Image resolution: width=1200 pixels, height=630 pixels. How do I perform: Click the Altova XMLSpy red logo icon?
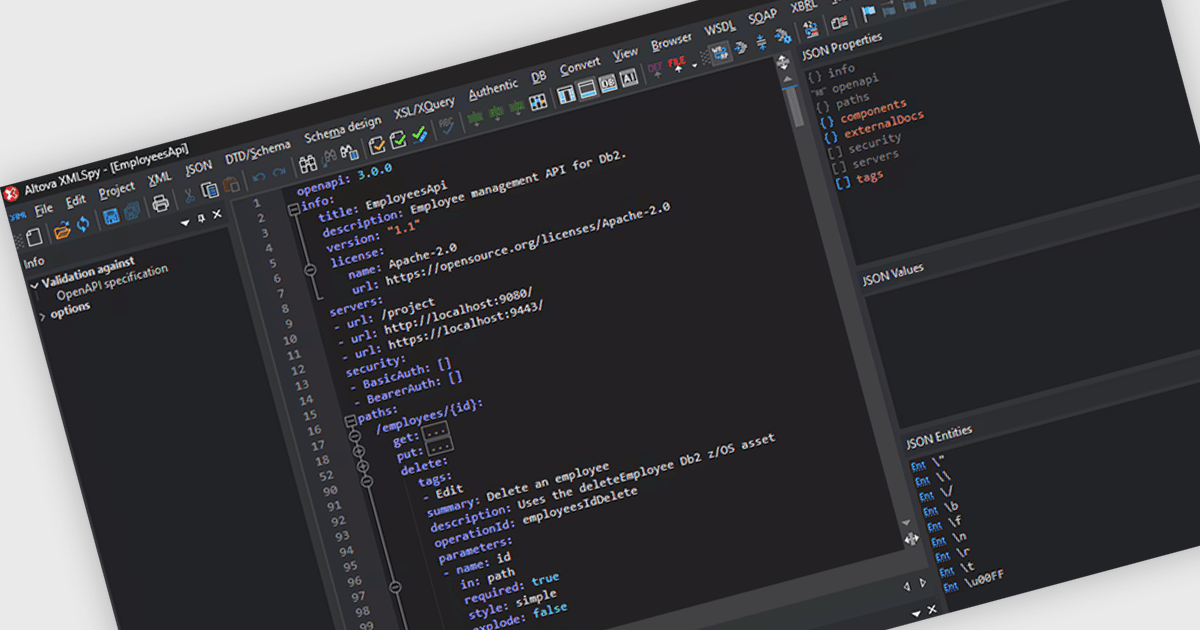coord(11,194)
